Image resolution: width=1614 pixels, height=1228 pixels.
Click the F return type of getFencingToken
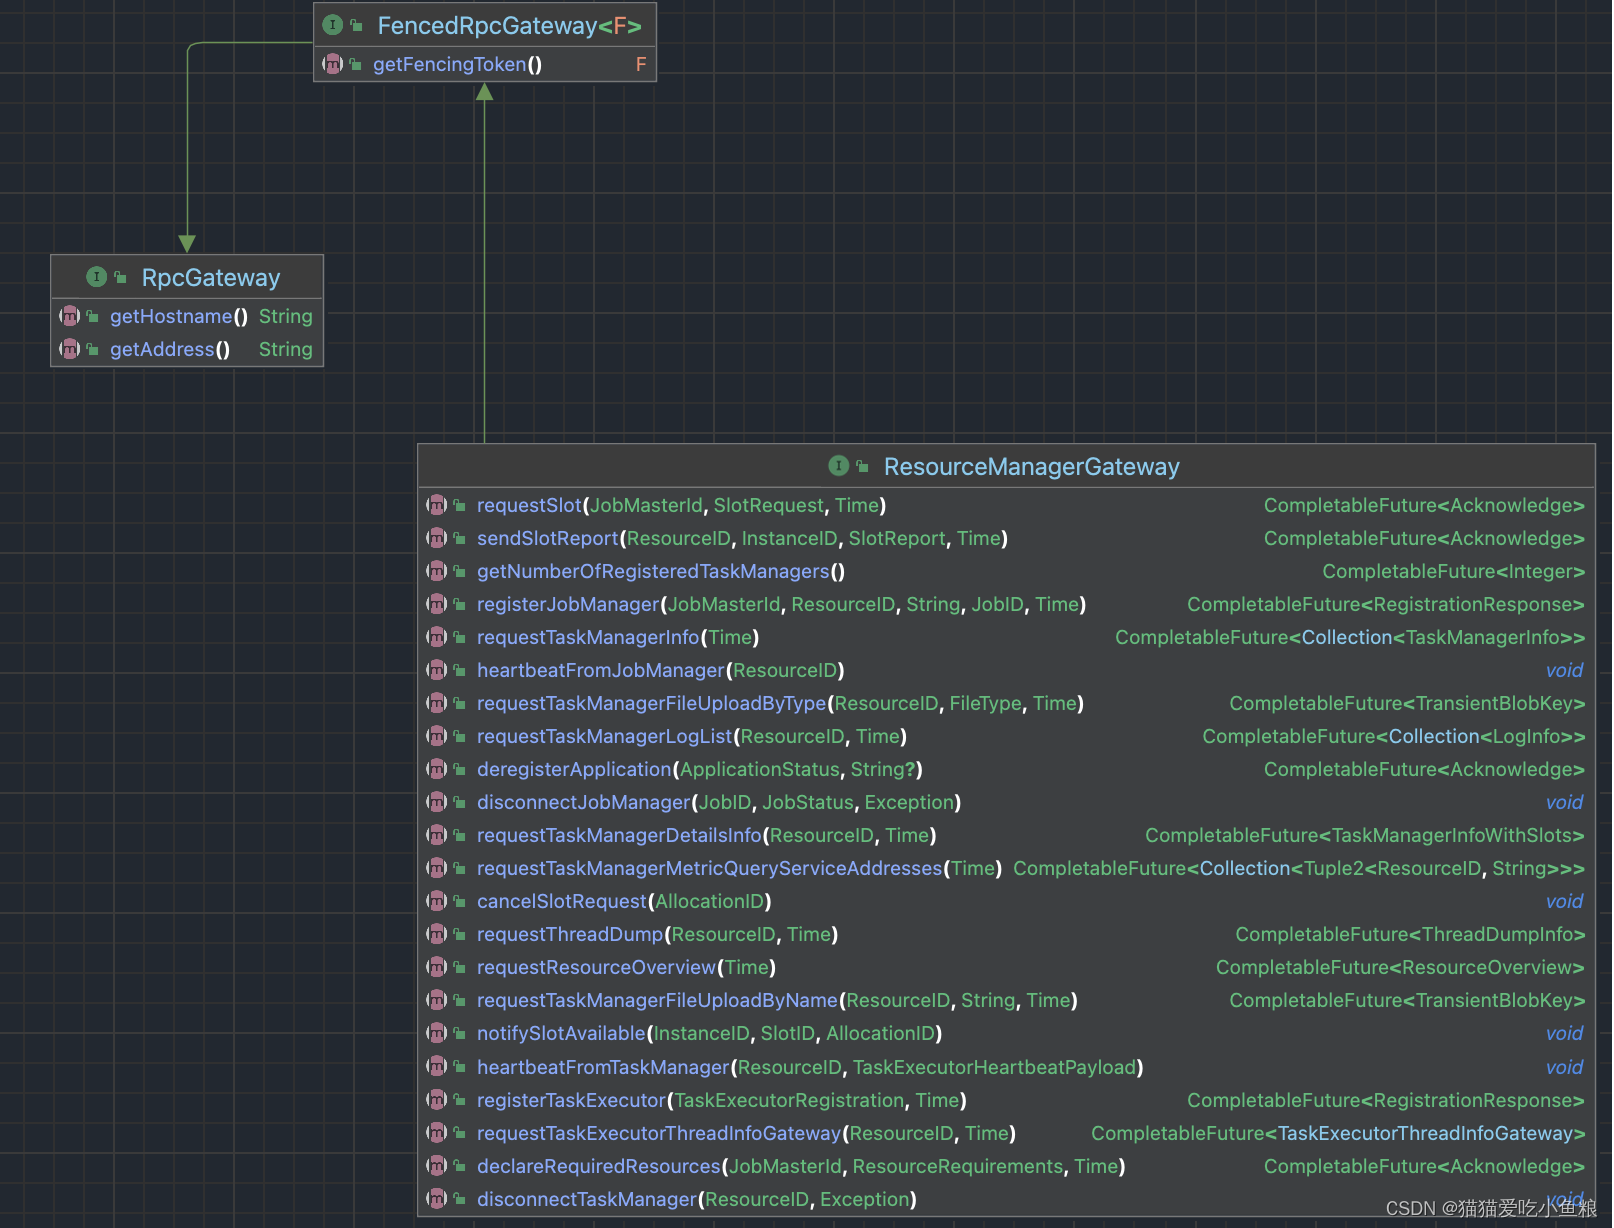point(641,65)
